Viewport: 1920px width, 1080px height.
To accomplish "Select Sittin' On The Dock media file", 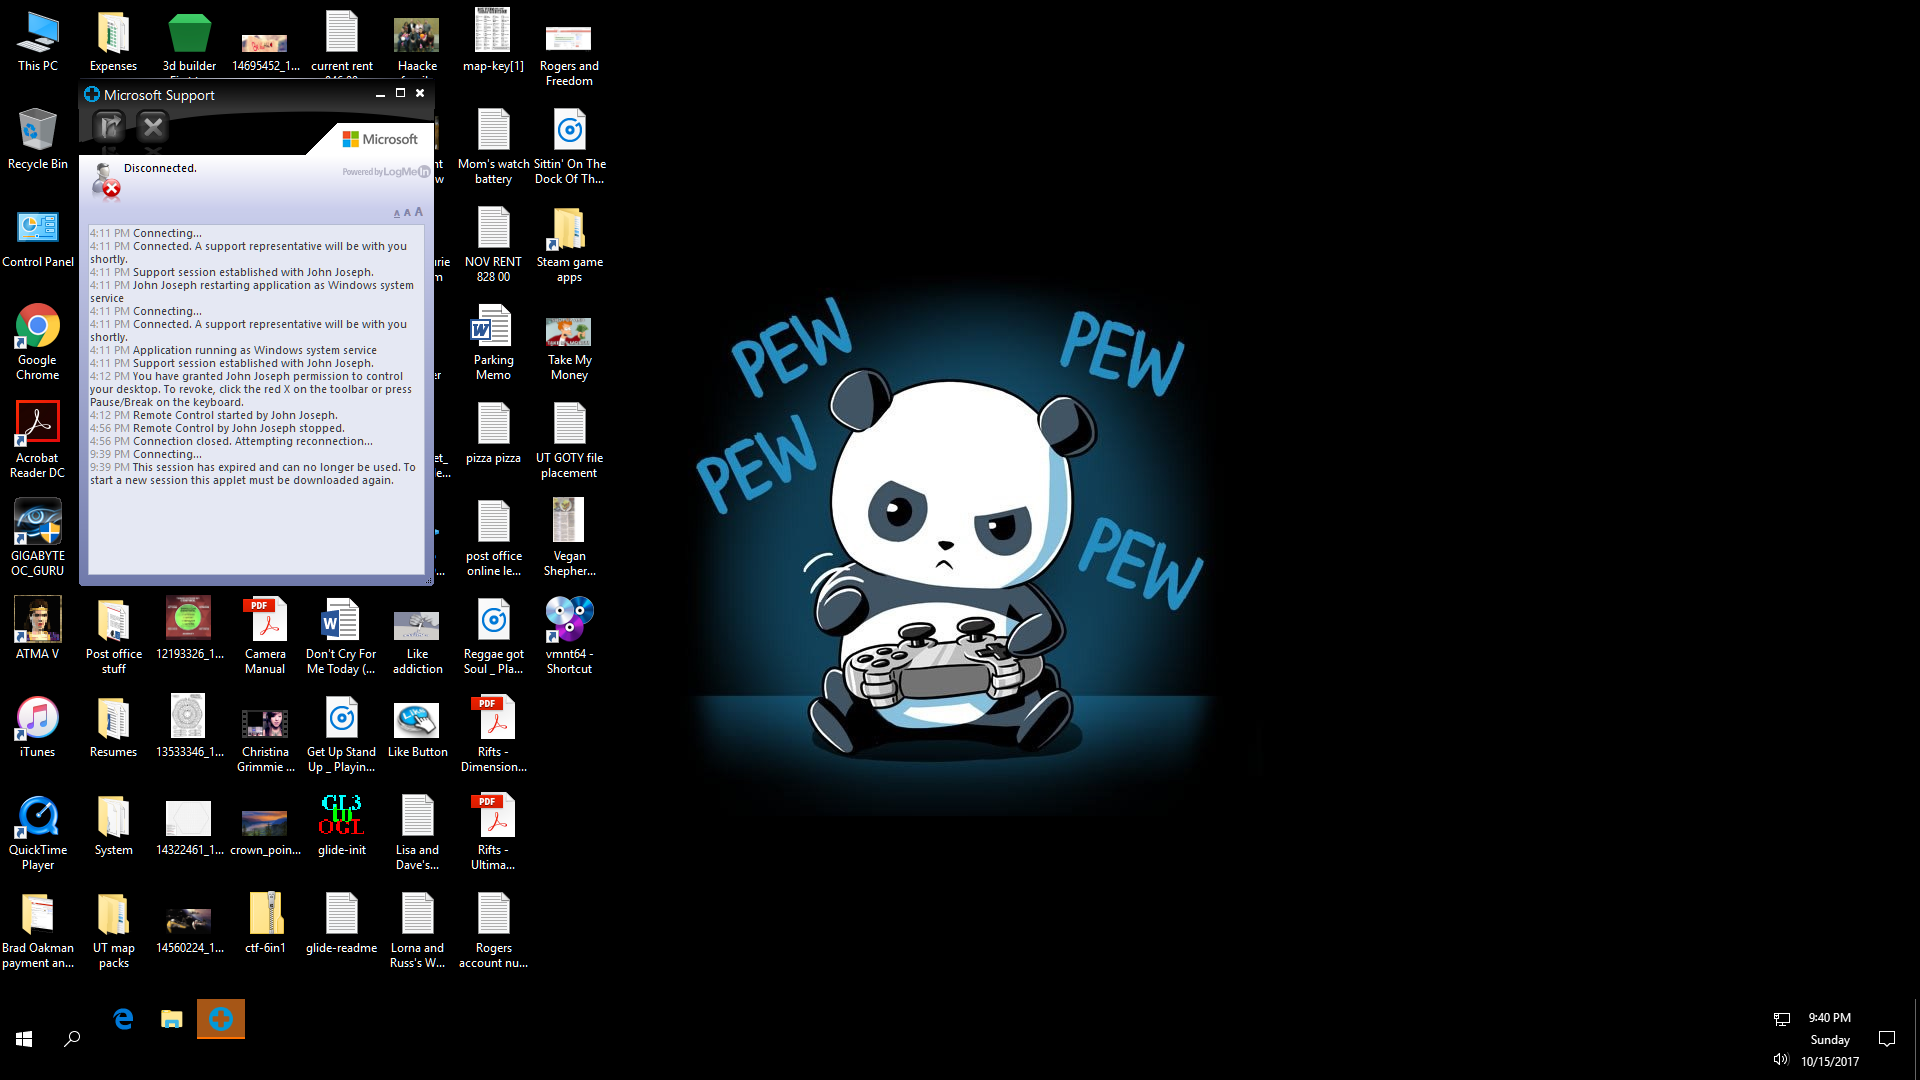I will (569, 146).
